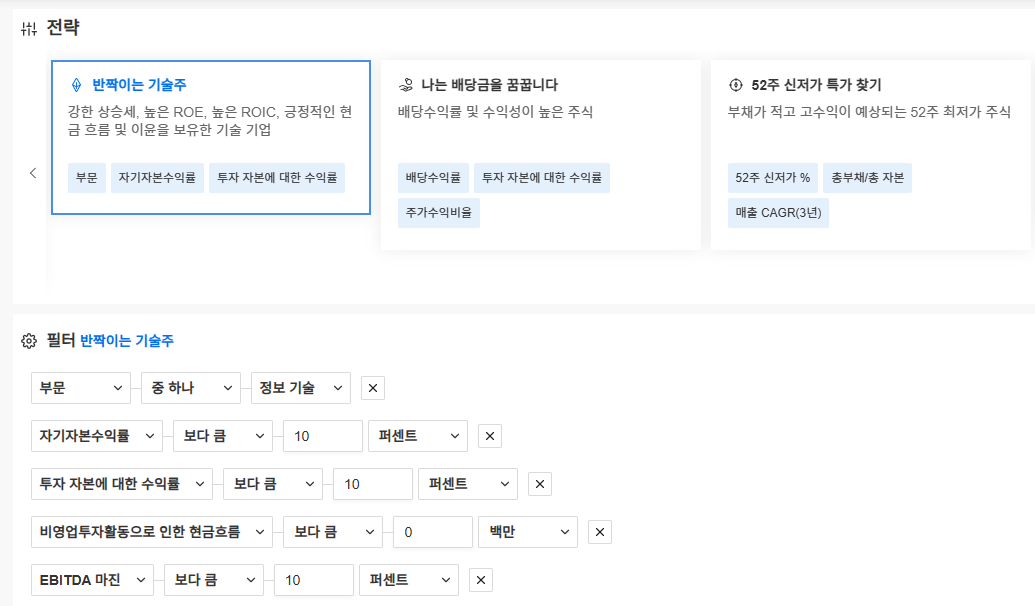Image resolution: width=1035 pixels, height=606 pixels.
Task: Click the 총부채/총 자본 tag chip
Action: pos(867,178)
